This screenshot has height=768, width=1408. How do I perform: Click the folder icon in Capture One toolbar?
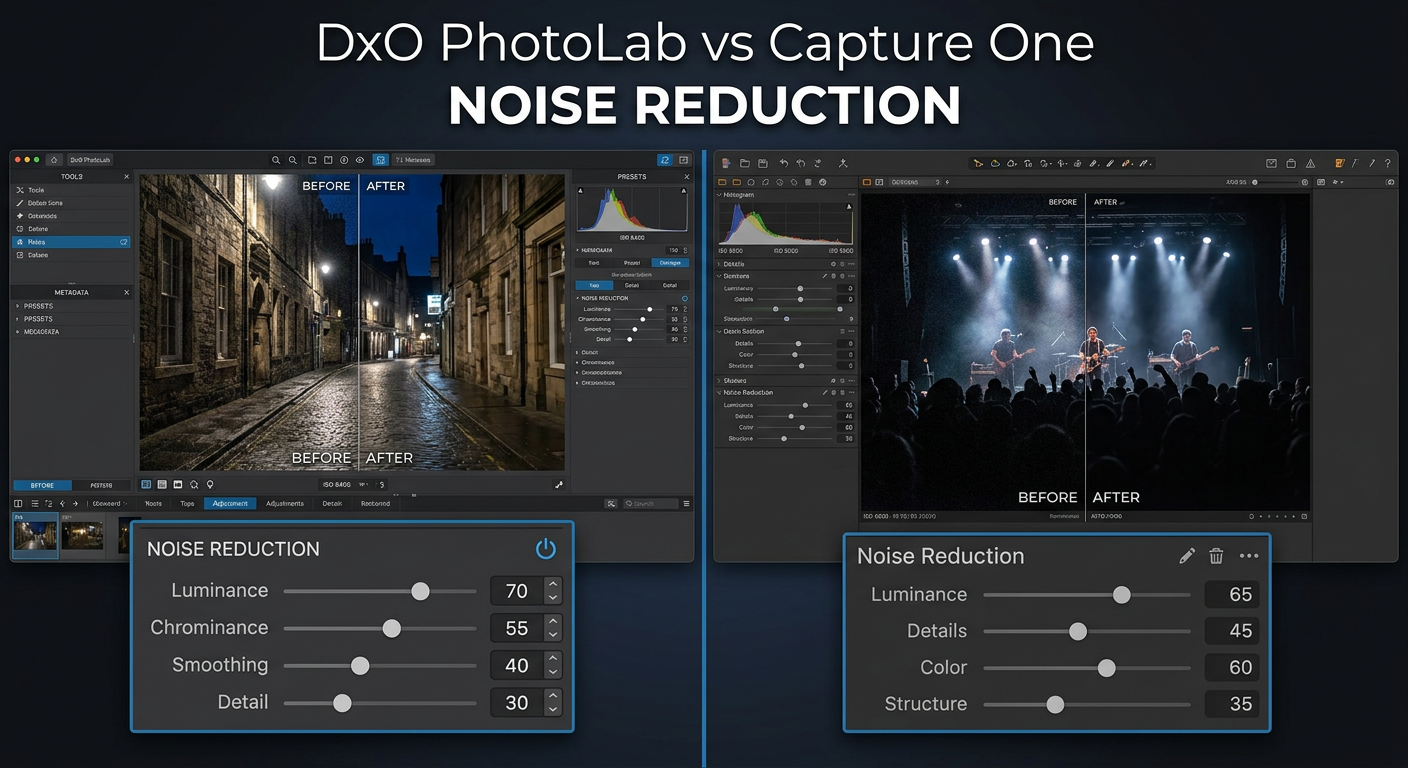pyautogui.click(x=744, y=163)
